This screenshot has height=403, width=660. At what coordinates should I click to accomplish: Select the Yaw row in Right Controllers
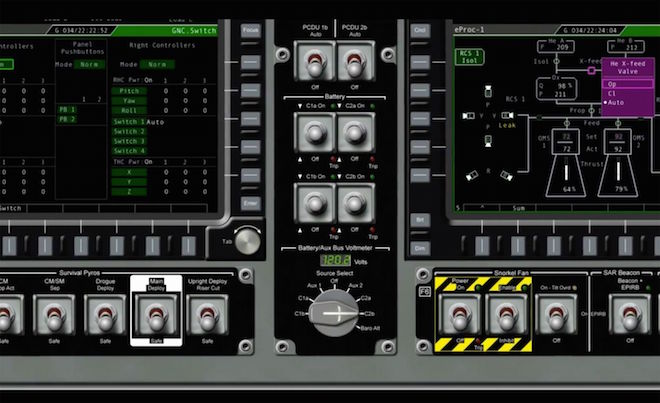129,101
